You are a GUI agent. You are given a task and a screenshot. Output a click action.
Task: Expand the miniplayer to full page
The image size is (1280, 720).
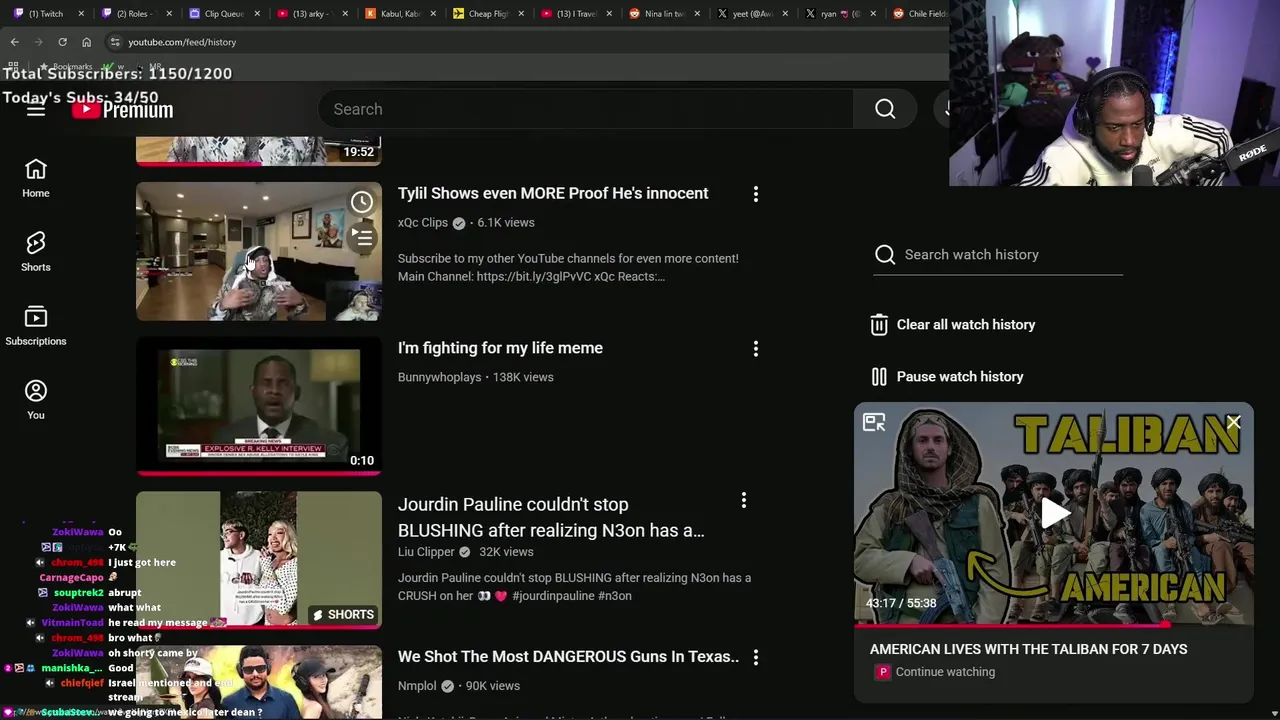874,422
